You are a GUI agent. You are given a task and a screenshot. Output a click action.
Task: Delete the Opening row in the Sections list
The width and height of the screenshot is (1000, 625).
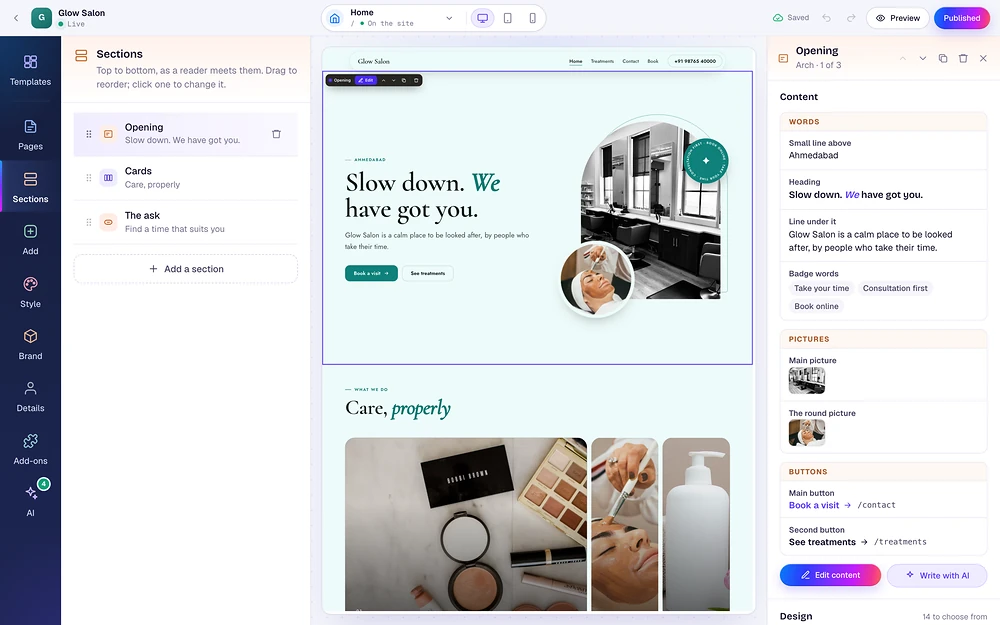point(276,134)
